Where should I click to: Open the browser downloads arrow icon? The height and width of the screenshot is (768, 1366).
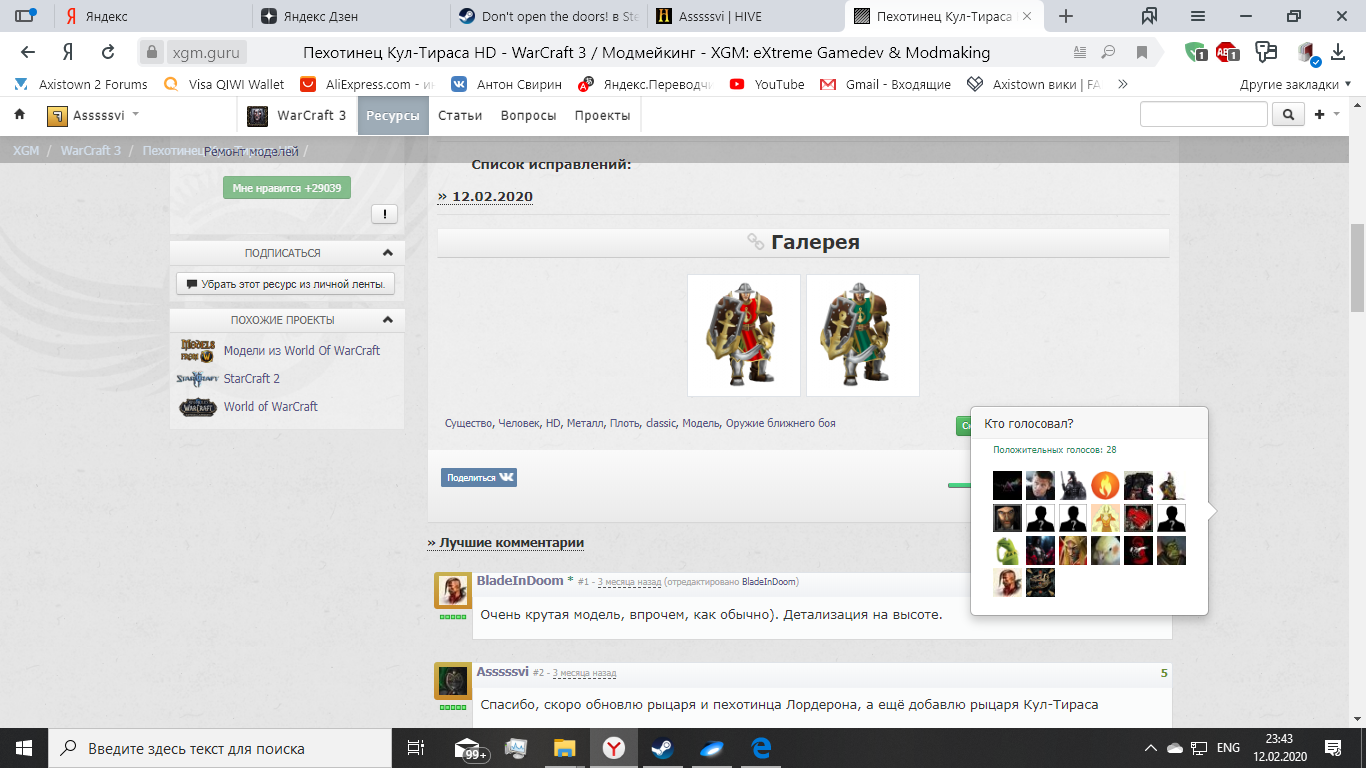point(1338,52)
